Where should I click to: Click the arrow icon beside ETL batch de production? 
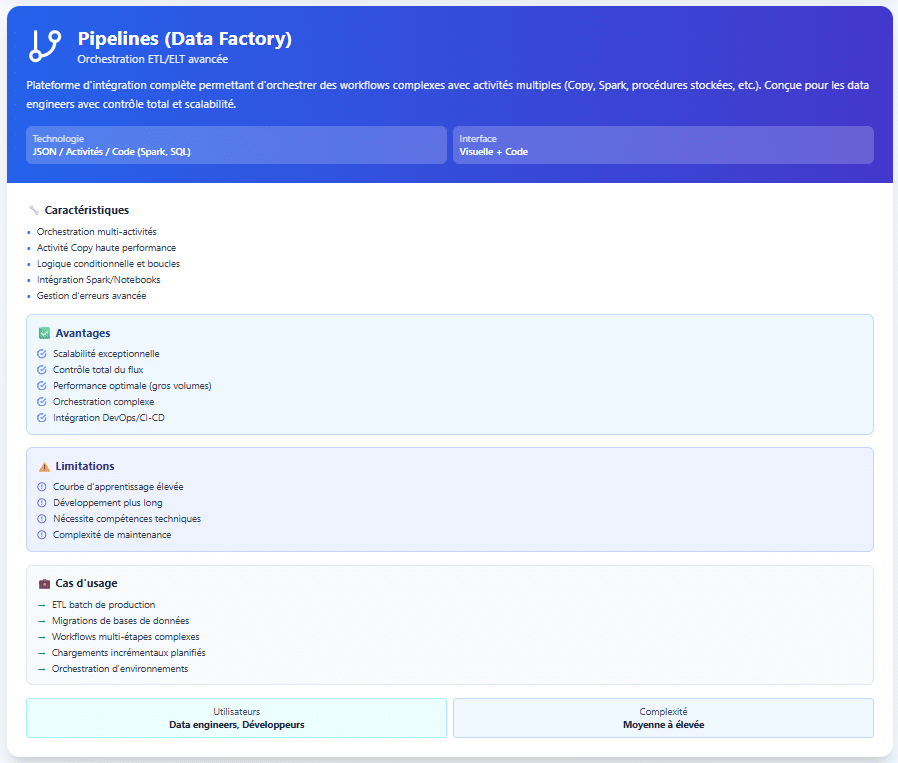(x=41, y=605)
